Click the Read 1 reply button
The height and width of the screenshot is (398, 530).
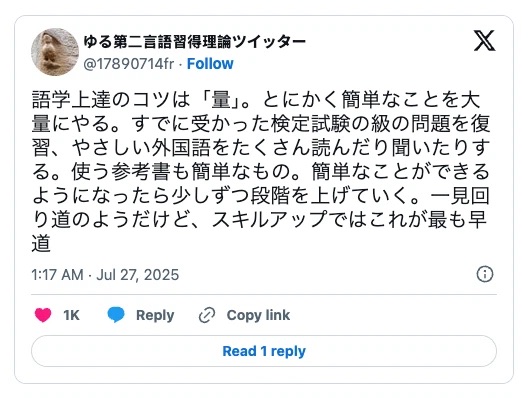264,351
